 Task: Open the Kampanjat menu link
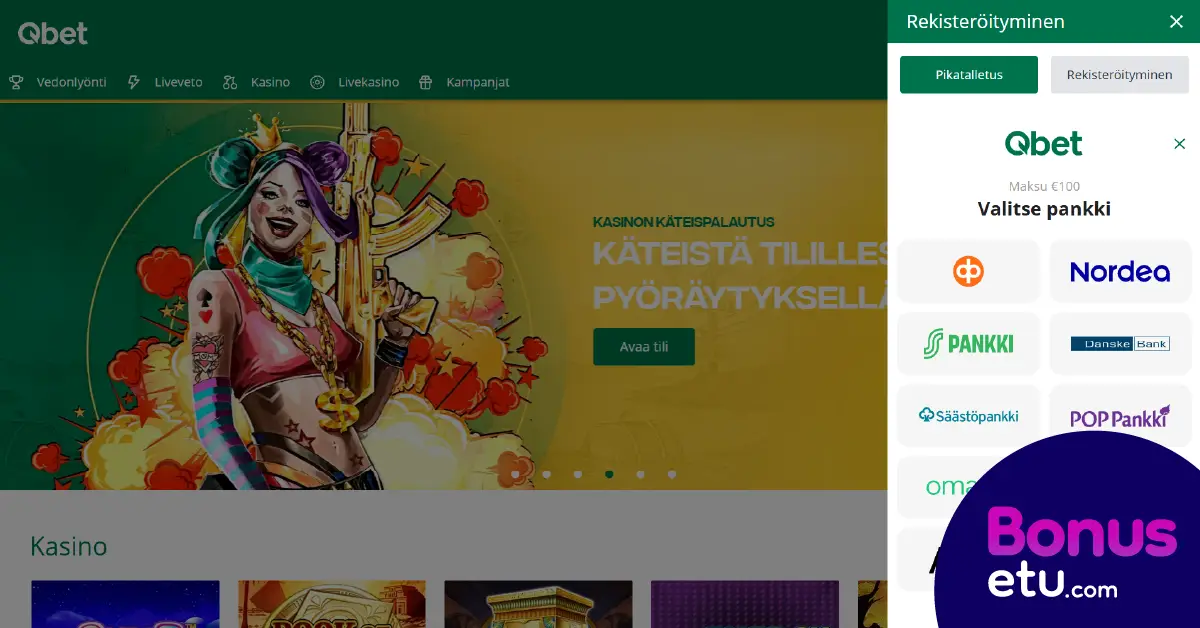478,82
